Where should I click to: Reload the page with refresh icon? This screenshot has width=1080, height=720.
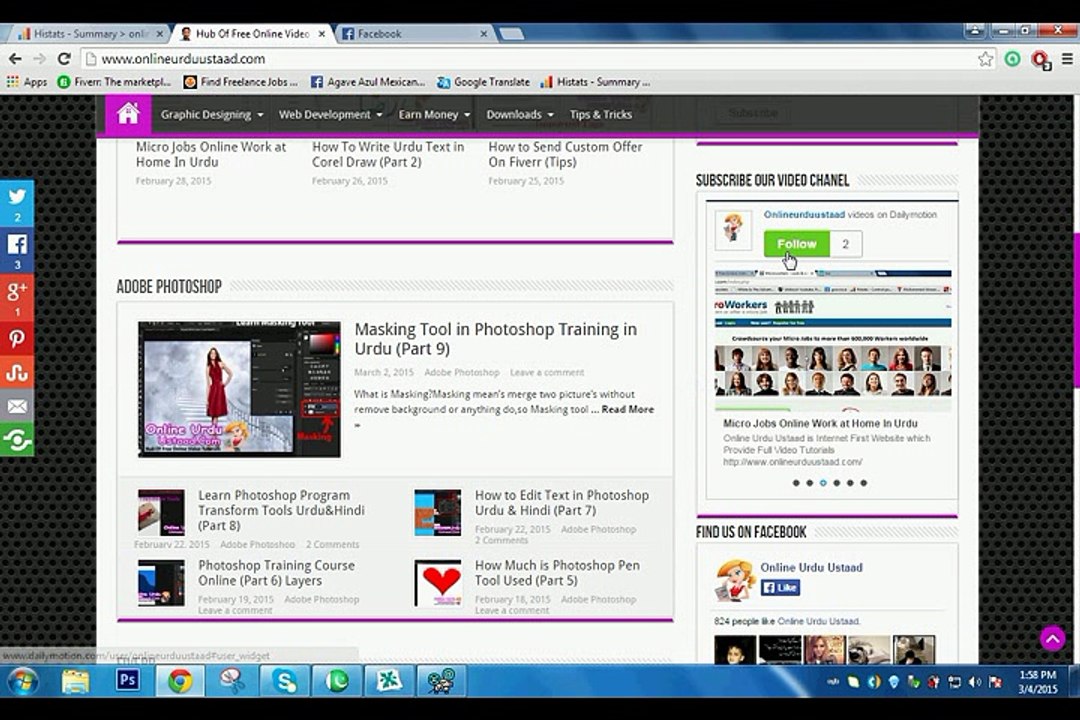[64, 59]
